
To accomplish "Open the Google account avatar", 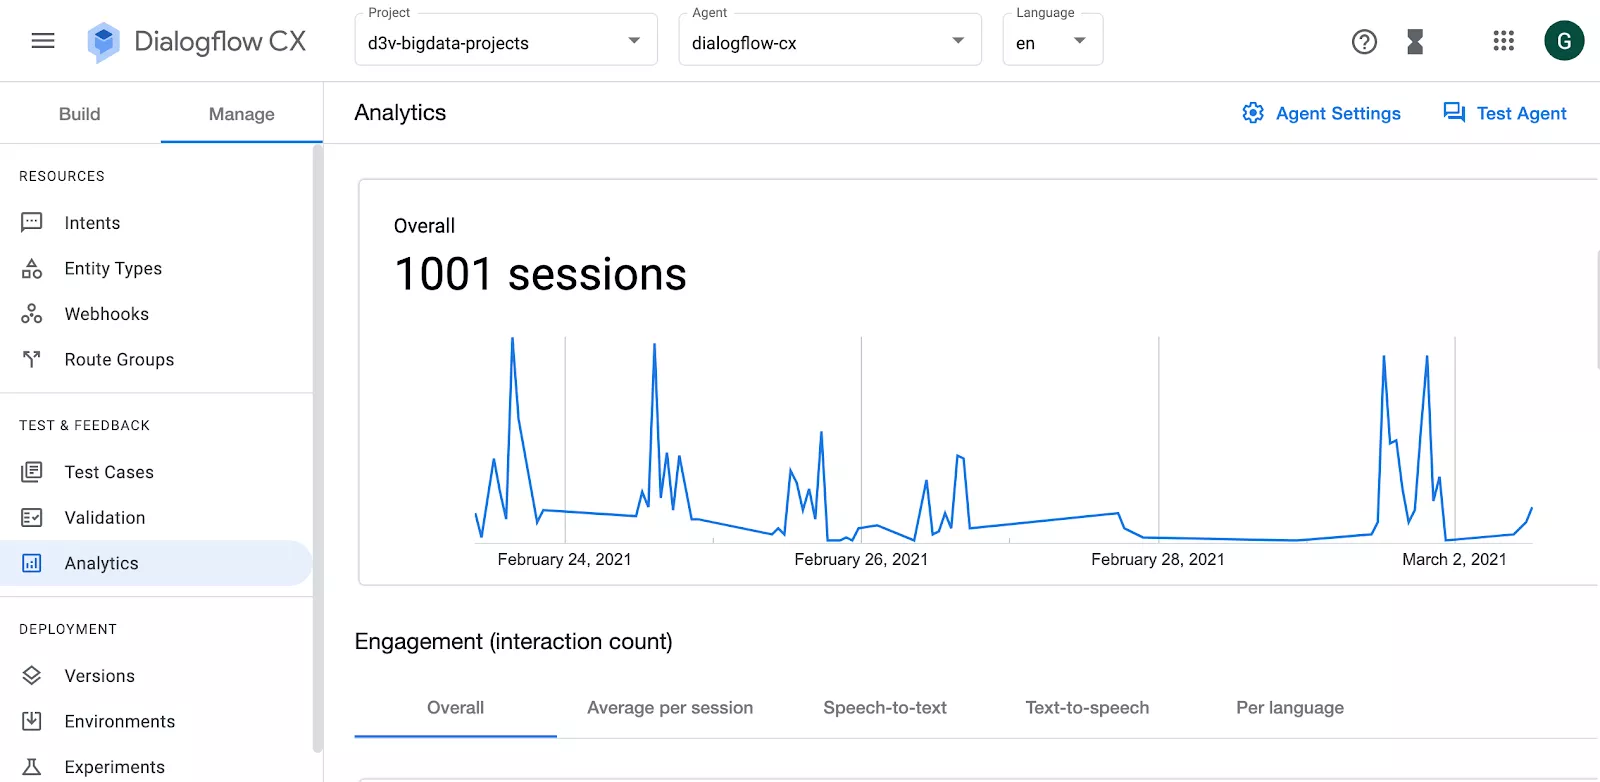I will point(1563,41).
